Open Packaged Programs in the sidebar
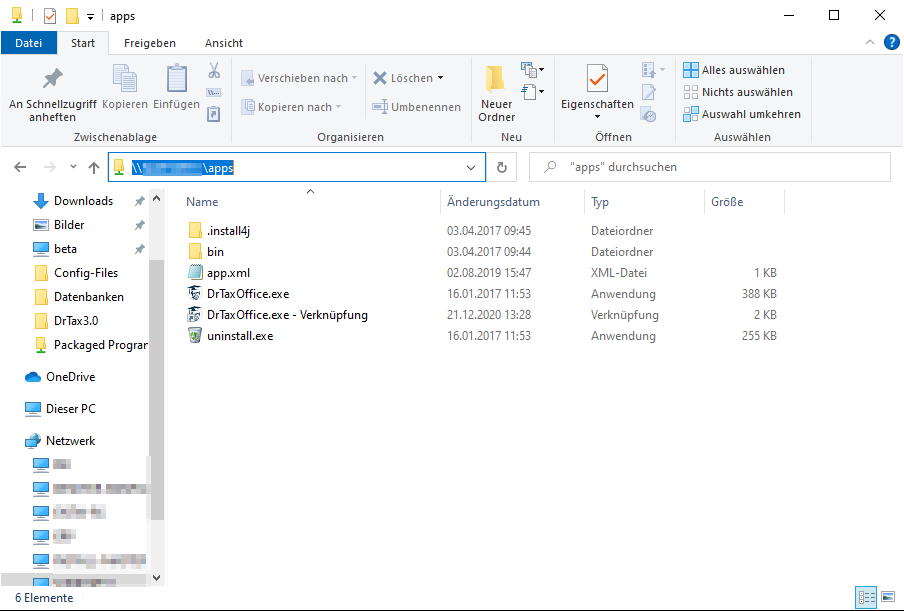The height and width of the screenshot is (611, 904). click(x=100, y=345)
